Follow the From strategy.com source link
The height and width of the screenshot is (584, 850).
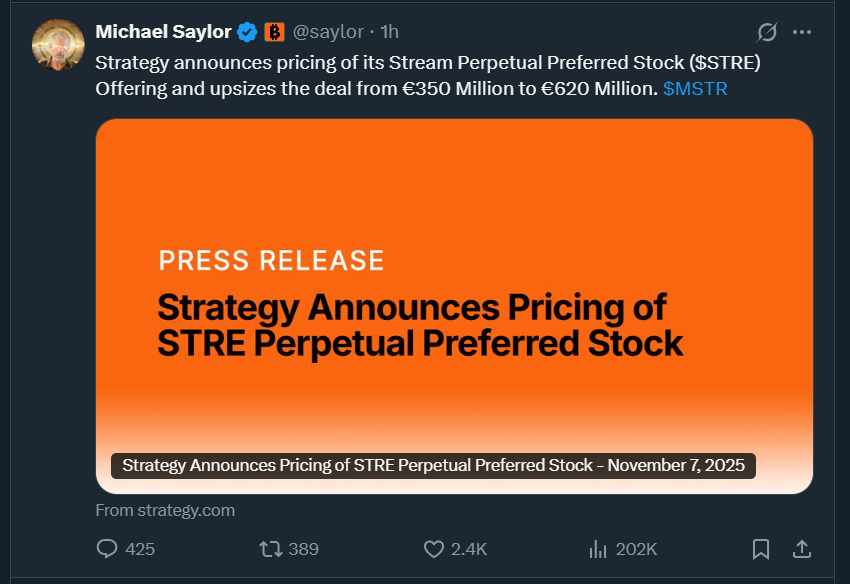tap(165, 510)
